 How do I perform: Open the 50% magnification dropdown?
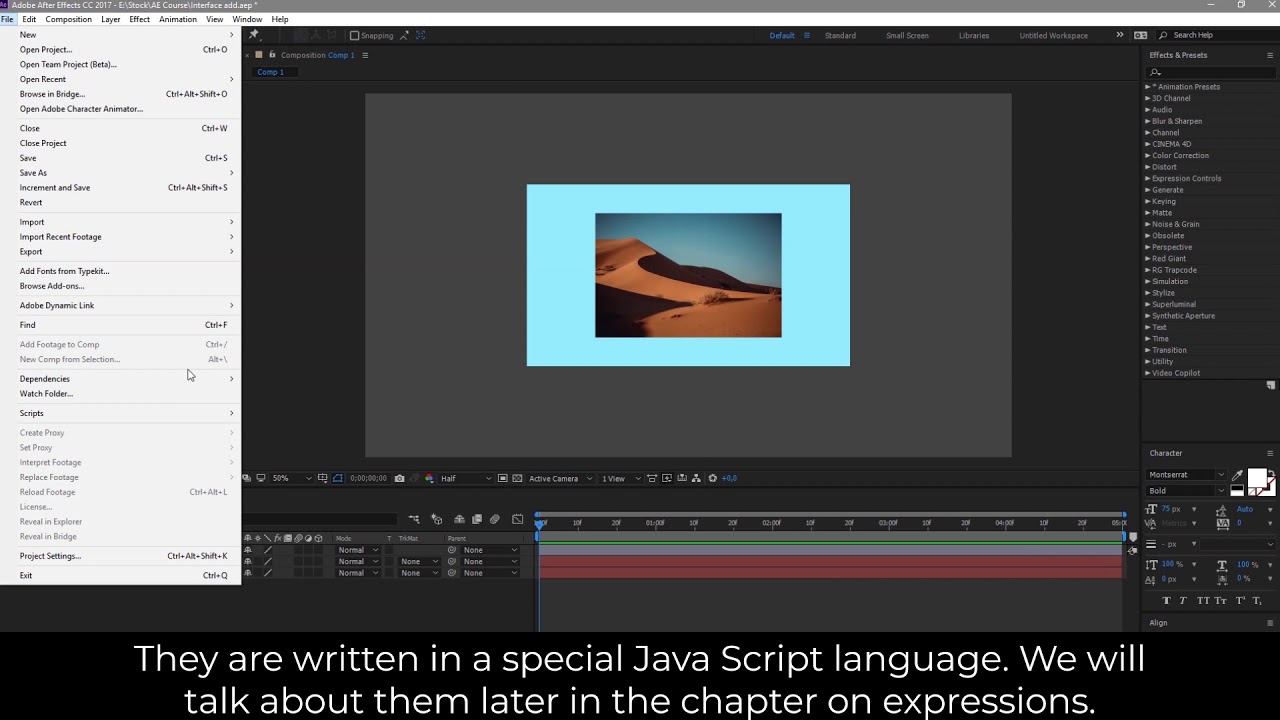coord(294,478)
